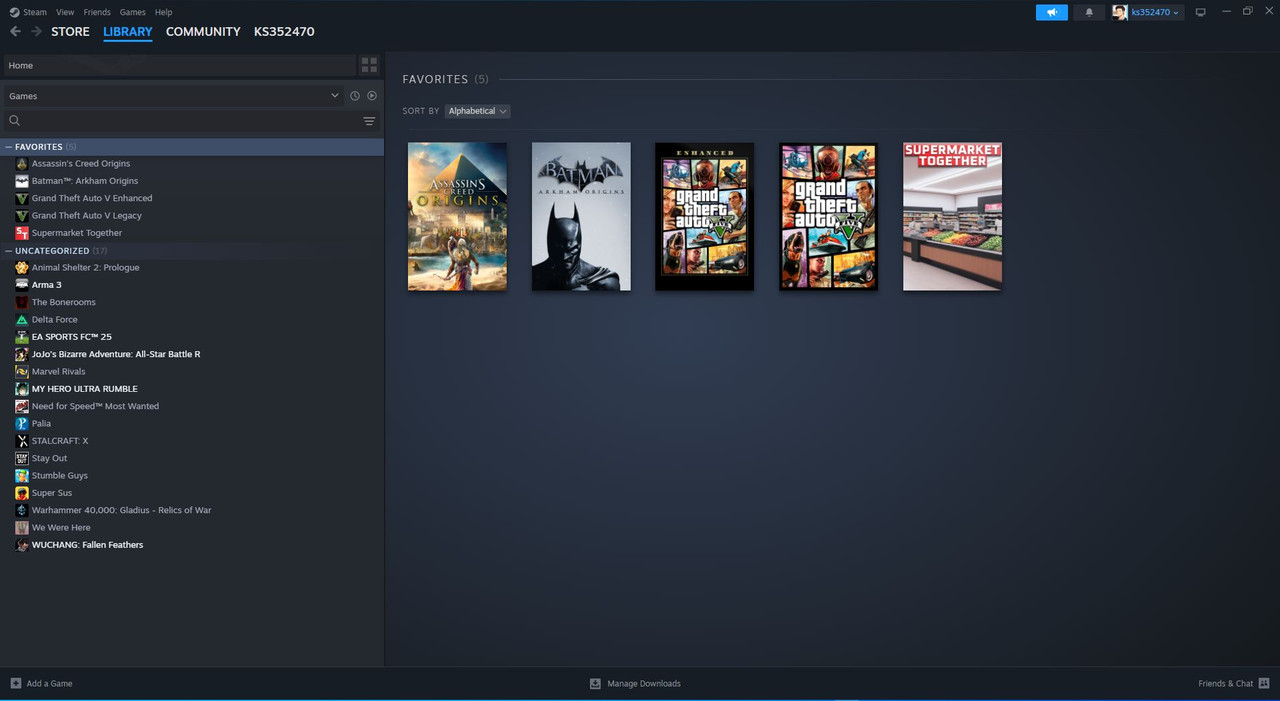The width and height of the screenshot is (1280, 701).
Task: Click the Delta Force game icon
Action: tap(22, 319)
